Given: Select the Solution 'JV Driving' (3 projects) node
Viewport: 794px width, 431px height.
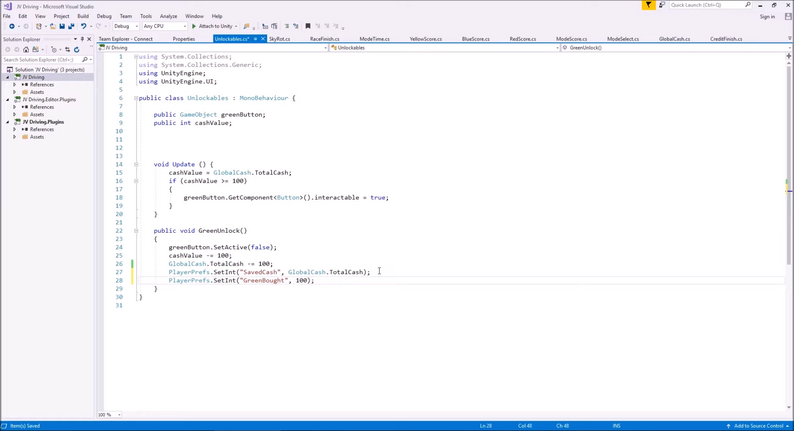Looking at the screenshot, I should click(50, 70).
